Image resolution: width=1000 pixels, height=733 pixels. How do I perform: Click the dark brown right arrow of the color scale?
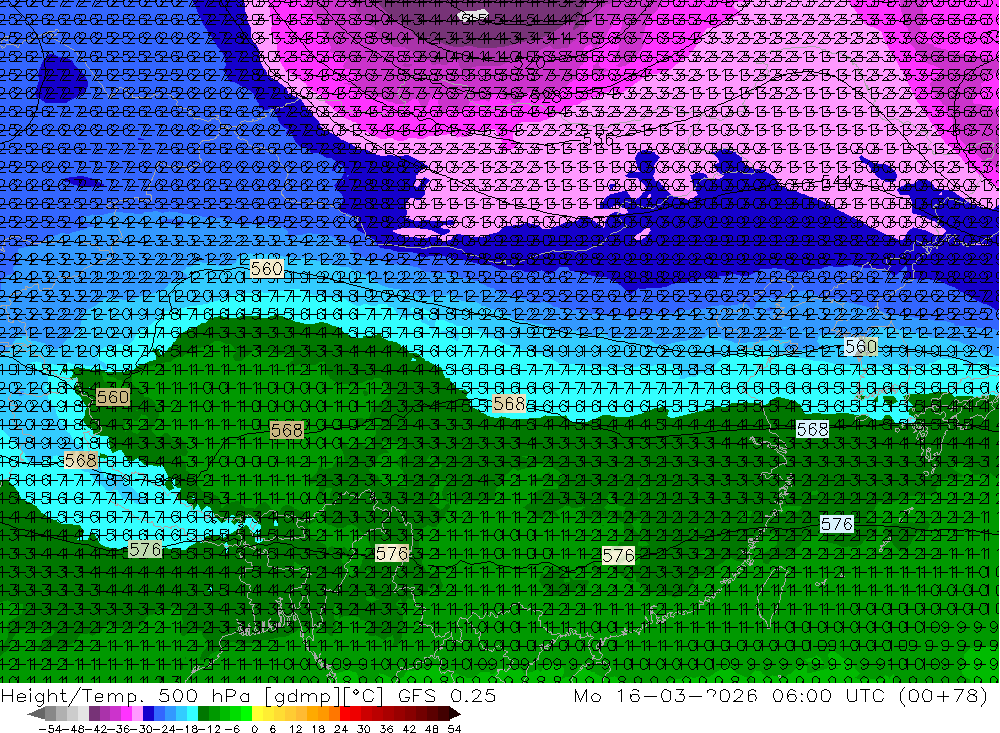click(x=455, y=713)
